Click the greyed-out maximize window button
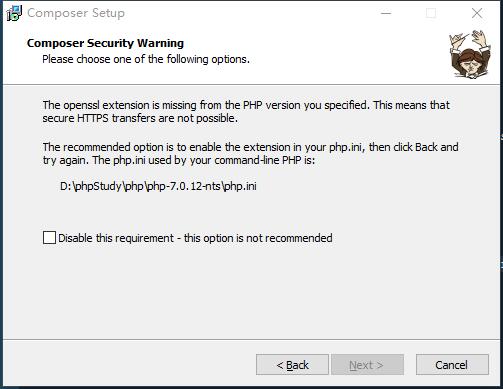503x389 pixels. pos(431,13)
